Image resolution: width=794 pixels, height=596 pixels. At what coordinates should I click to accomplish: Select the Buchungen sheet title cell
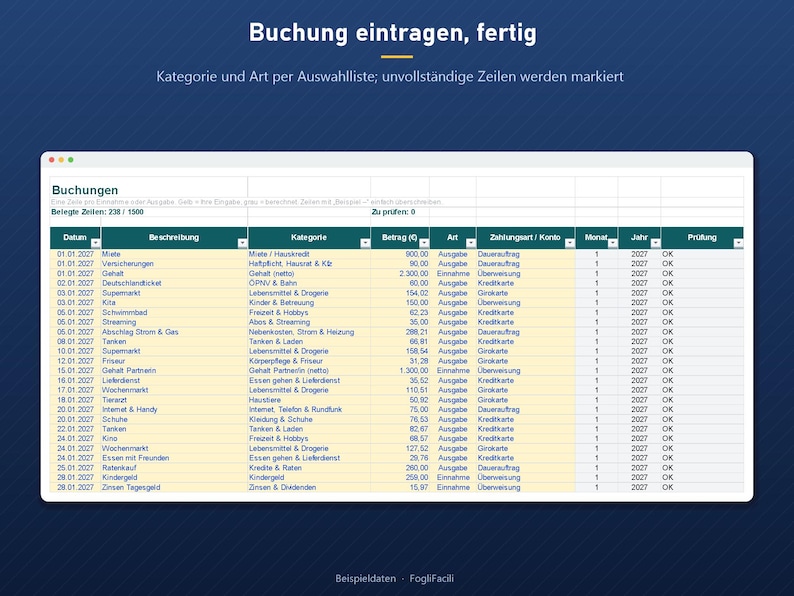click(149, 188)
